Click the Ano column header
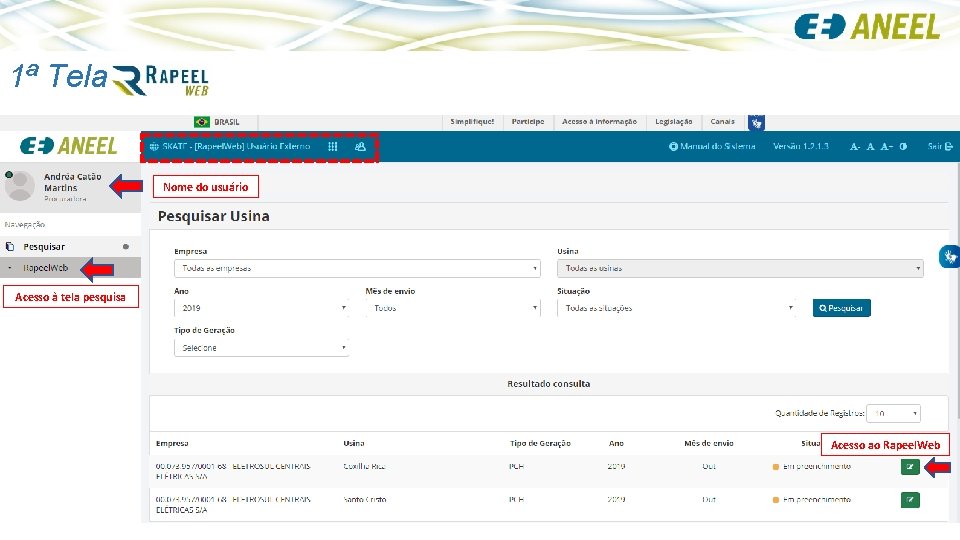 617,443
